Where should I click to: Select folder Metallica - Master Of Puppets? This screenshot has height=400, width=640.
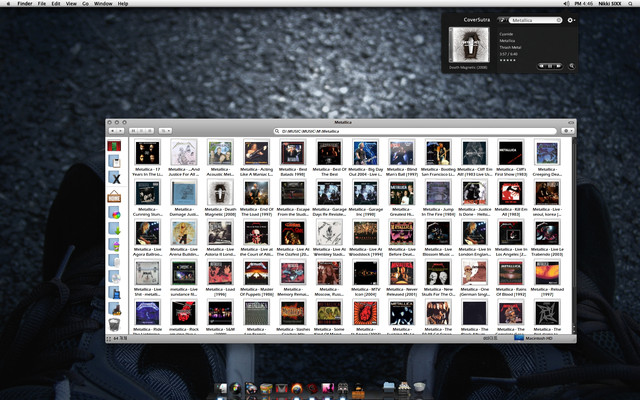click(x=256, y=278)
